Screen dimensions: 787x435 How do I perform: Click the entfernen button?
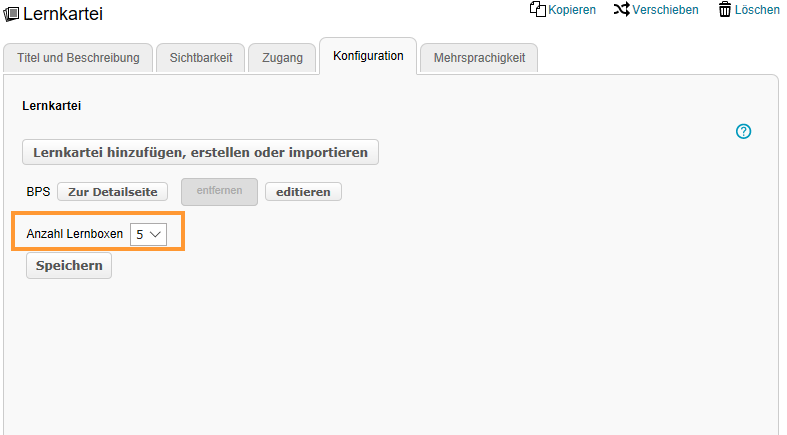[x=219, y=191]
